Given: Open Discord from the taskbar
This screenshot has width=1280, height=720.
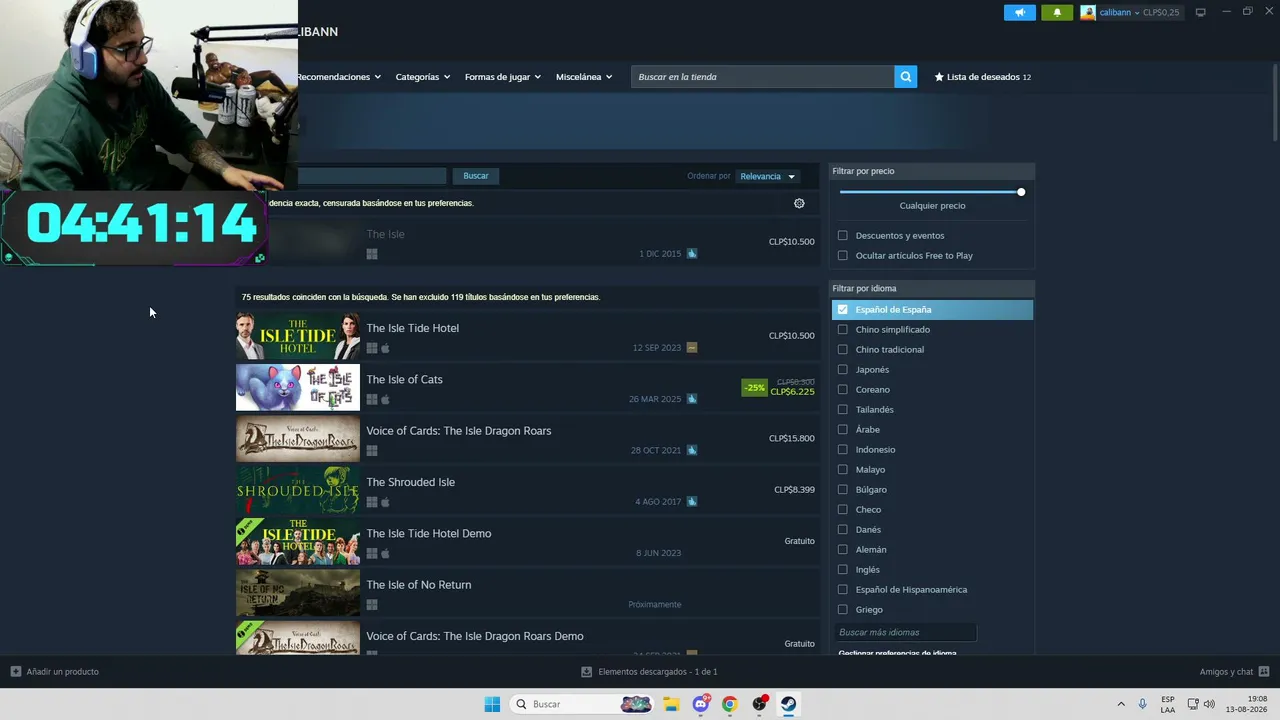Looking at the screenshot, I should point(701,704).
